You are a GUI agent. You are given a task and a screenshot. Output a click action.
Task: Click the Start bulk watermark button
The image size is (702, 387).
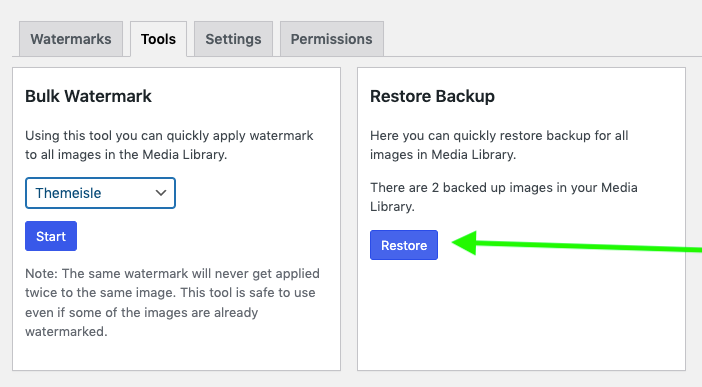click(x=51, y=236)
